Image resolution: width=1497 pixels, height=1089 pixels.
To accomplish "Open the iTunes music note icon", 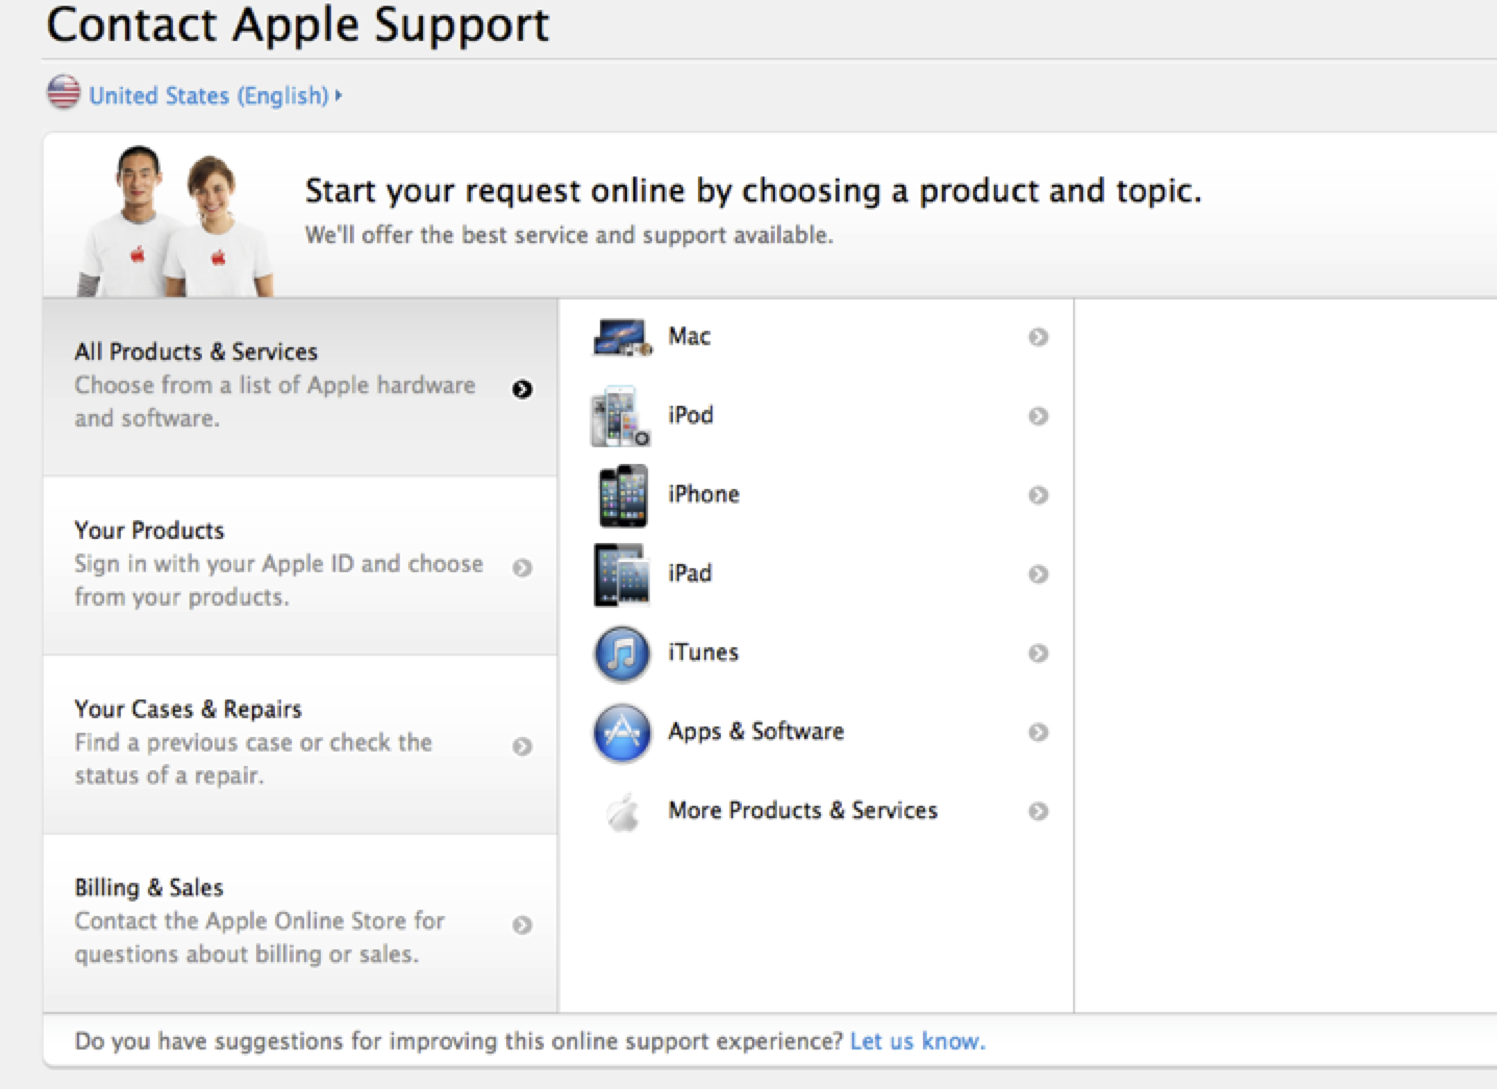I will pyautogui.click(x=622, y=653).
